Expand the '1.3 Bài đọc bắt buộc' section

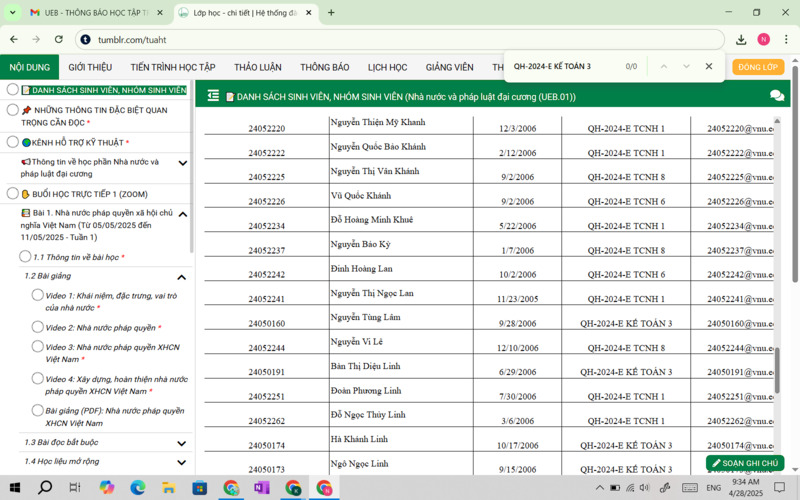182,442
